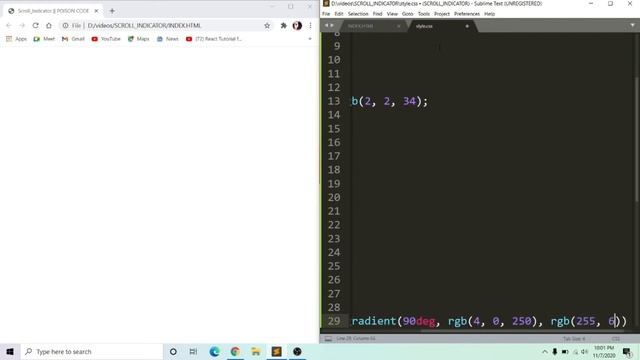Go forward in Chrome browser
The image size is (640, 360).
pos(22,25)
